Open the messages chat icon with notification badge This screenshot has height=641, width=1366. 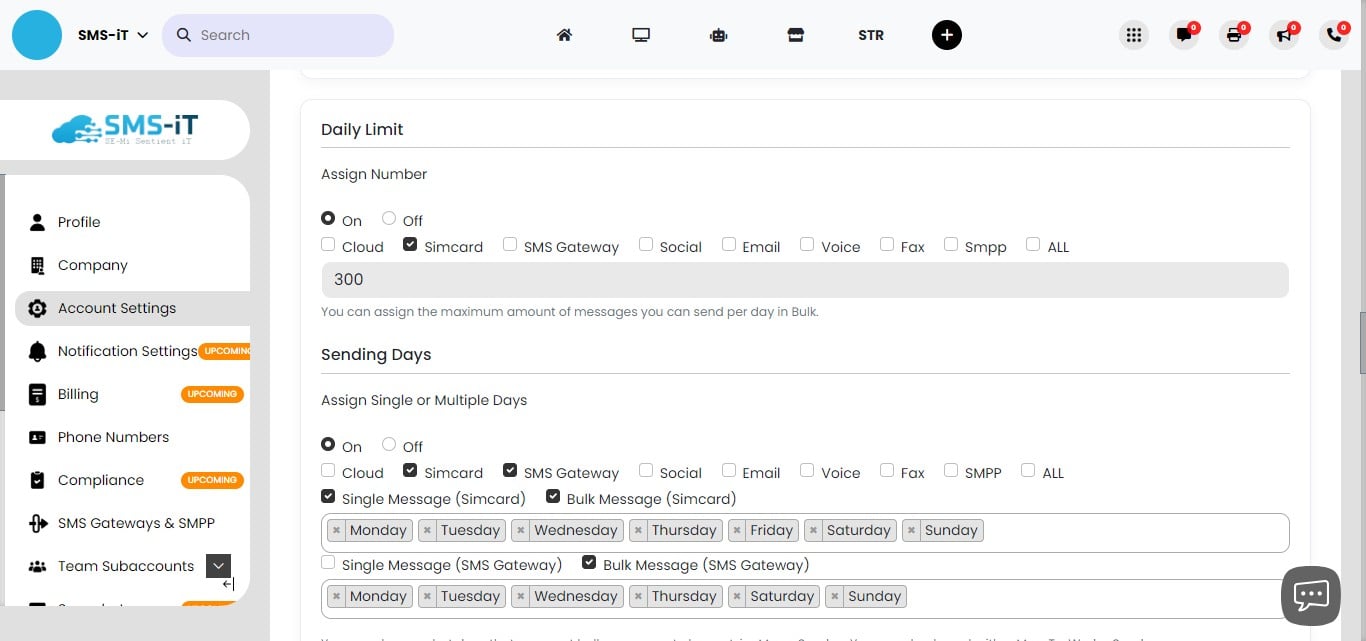tap(1184, 34)
